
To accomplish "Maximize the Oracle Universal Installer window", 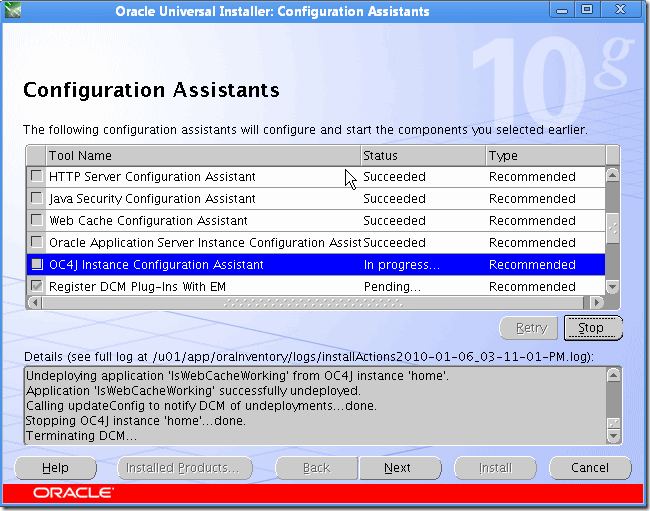I will coord(587,10).
